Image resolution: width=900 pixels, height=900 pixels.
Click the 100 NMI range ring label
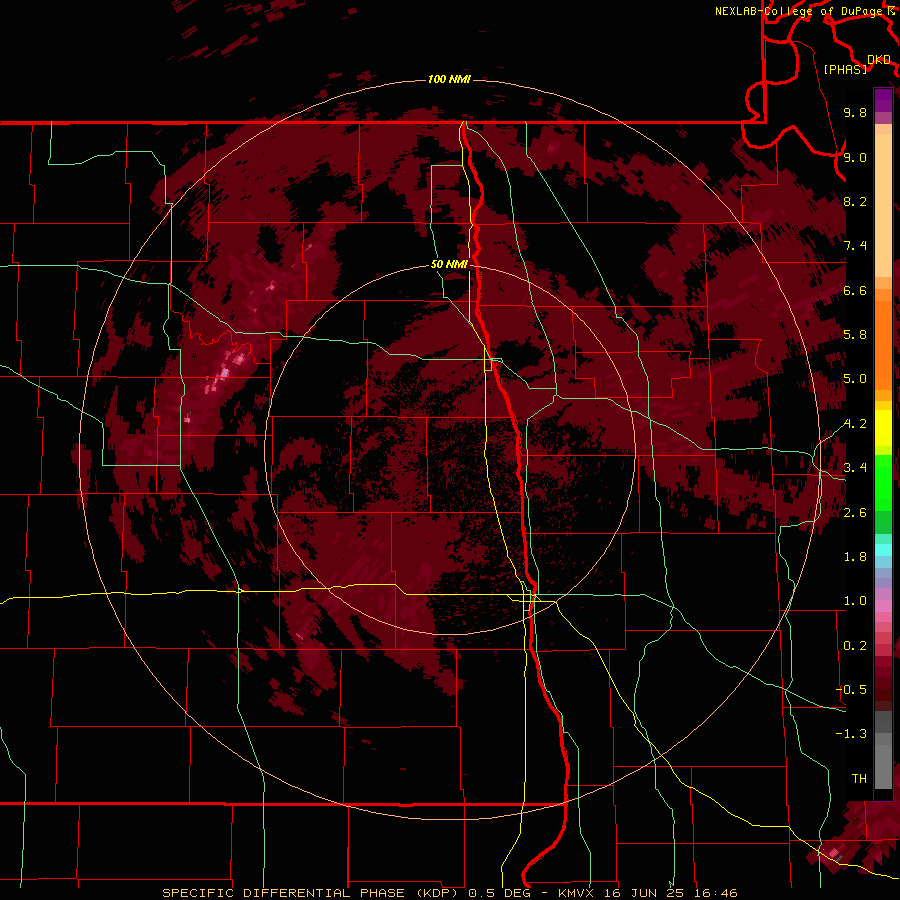point(449,79)
